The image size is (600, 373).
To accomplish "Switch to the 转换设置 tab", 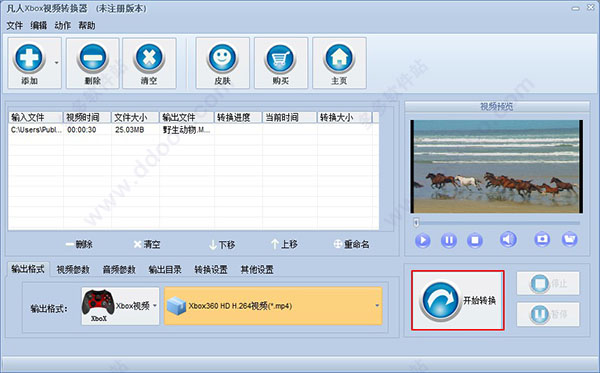I will 211,270.
